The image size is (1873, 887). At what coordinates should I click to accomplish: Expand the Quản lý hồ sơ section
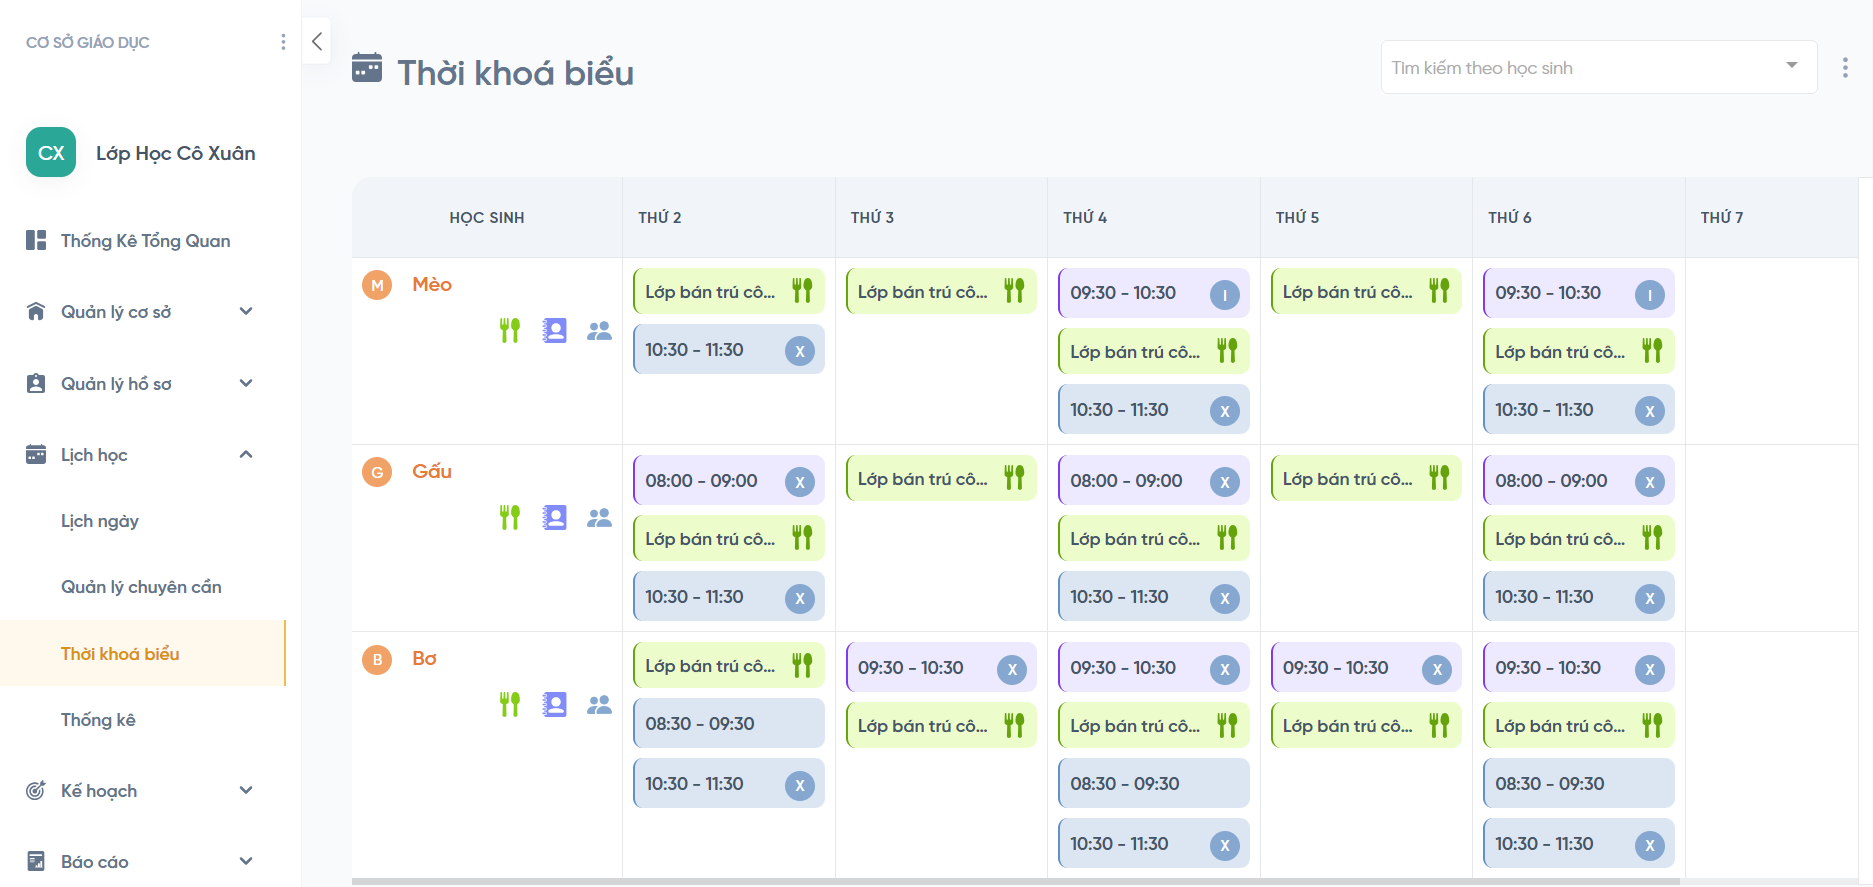coord(245,383)
